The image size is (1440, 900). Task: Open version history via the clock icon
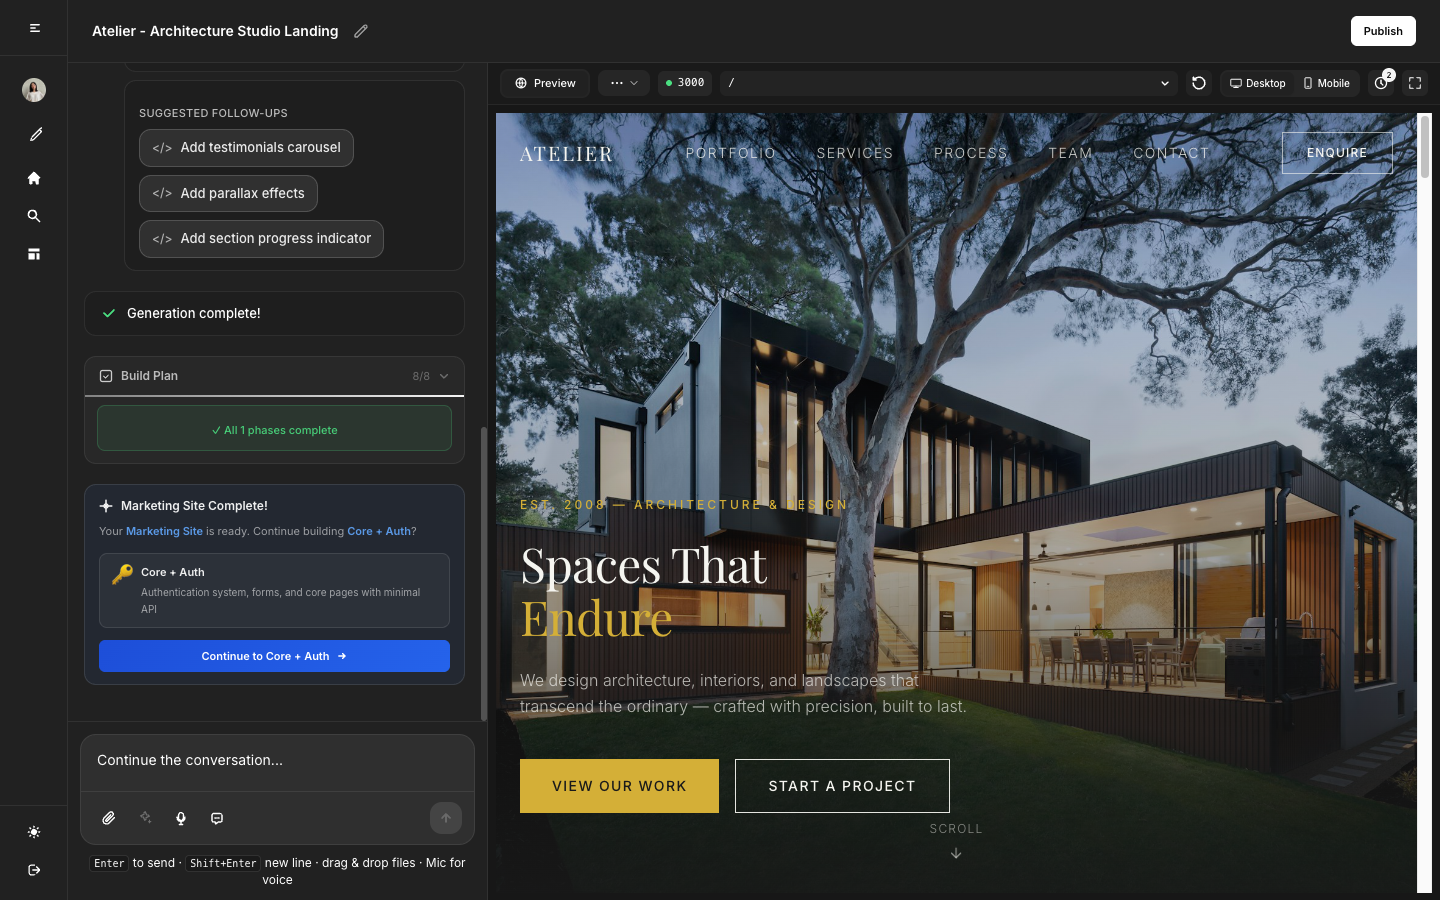(x=1380, y=83)
